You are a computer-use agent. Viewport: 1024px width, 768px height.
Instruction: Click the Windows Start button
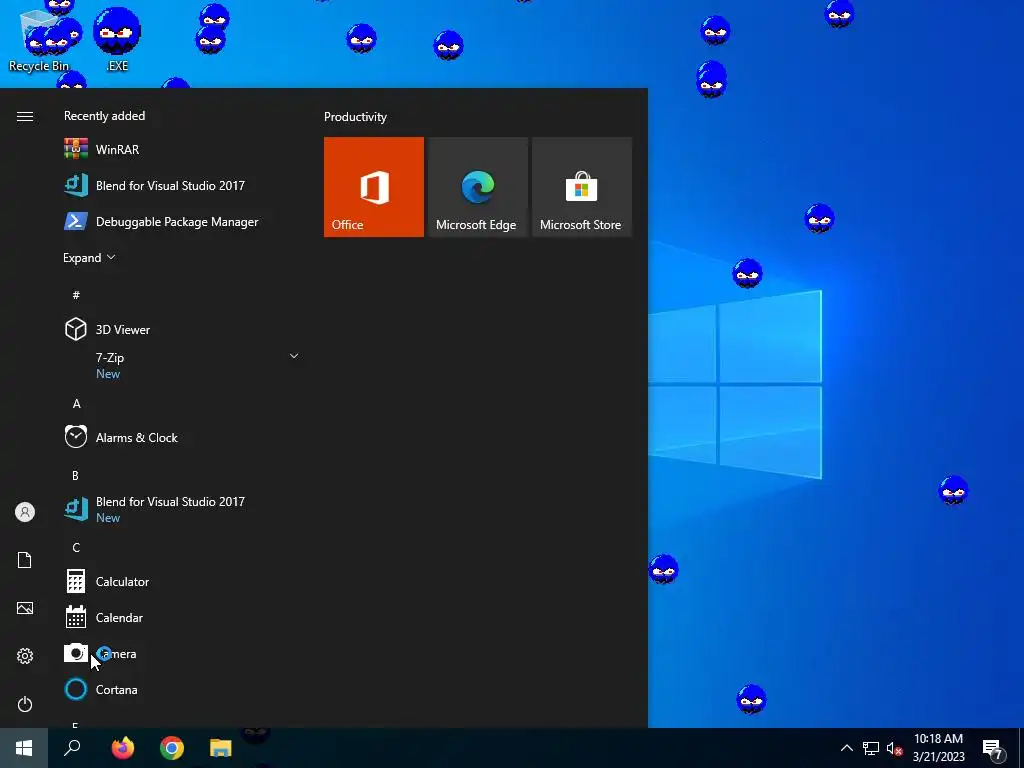(24, 748)
